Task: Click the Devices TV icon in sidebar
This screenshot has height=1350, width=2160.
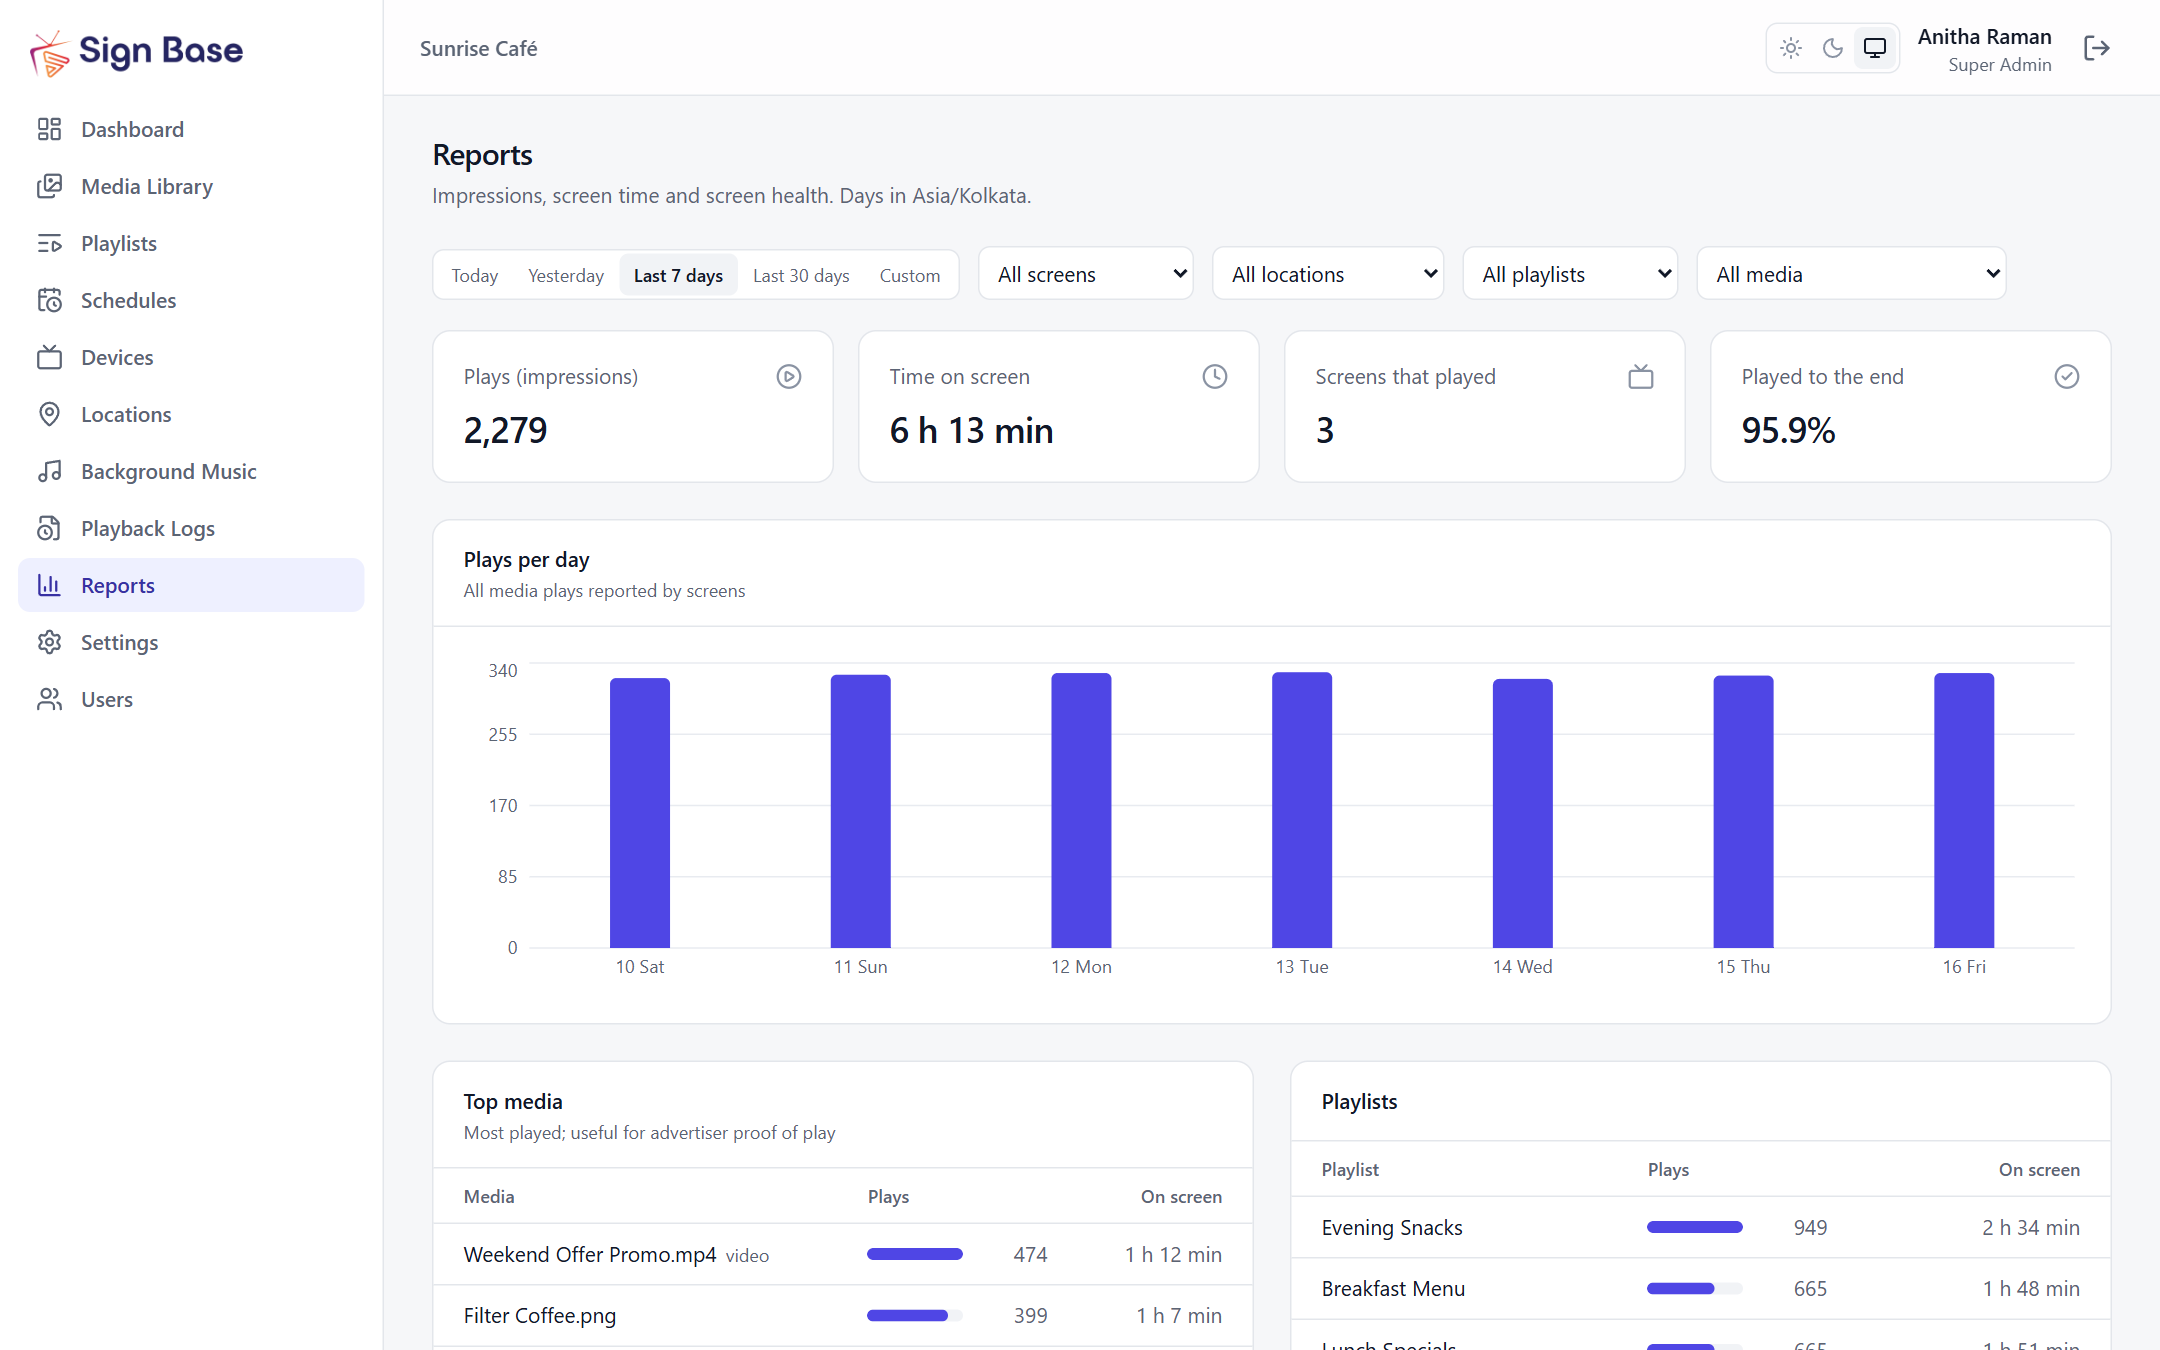Action: pos(49,357)
